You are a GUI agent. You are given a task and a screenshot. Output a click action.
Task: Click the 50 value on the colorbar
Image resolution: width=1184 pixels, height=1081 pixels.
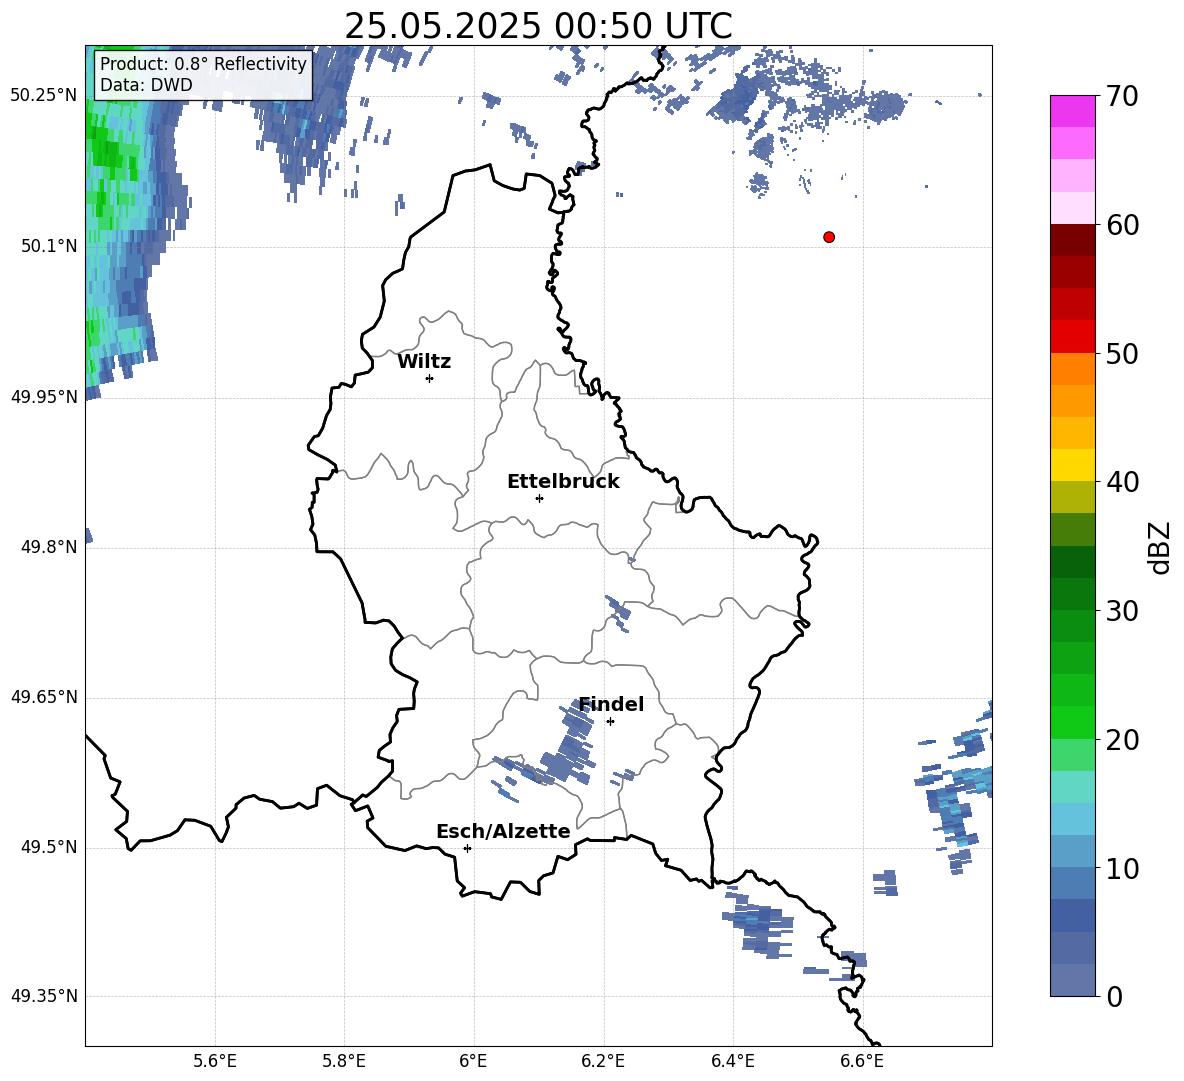[x=1122, y=353]
